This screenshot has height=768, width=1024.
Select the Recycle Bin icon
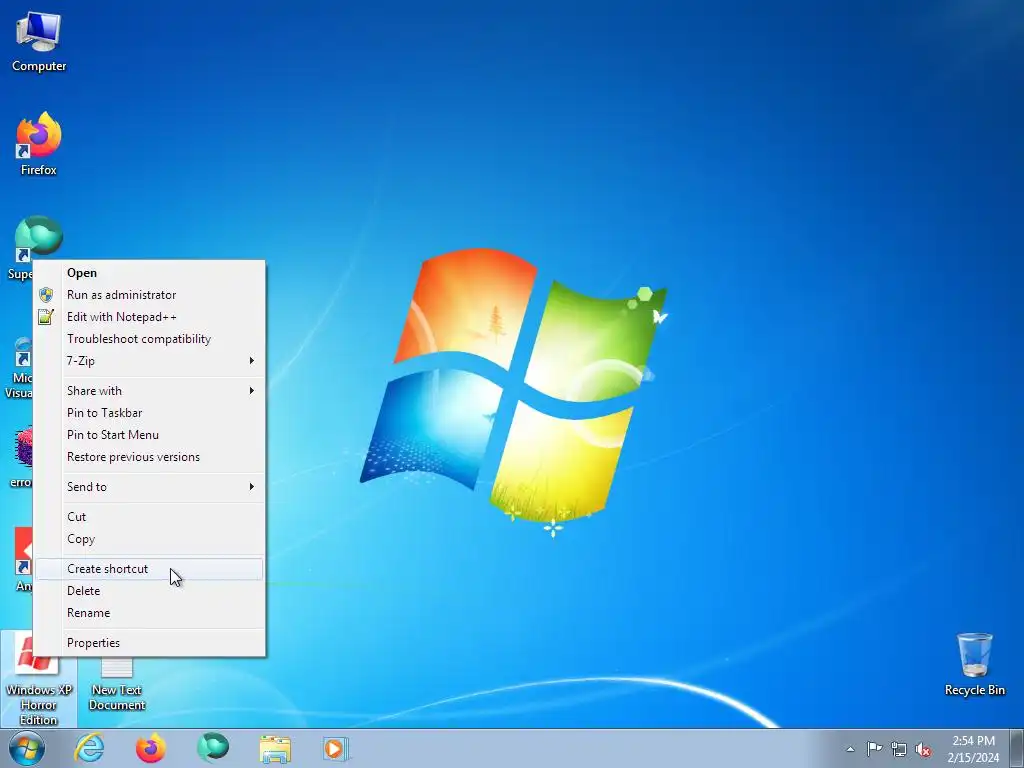click(x=974, y=664)
